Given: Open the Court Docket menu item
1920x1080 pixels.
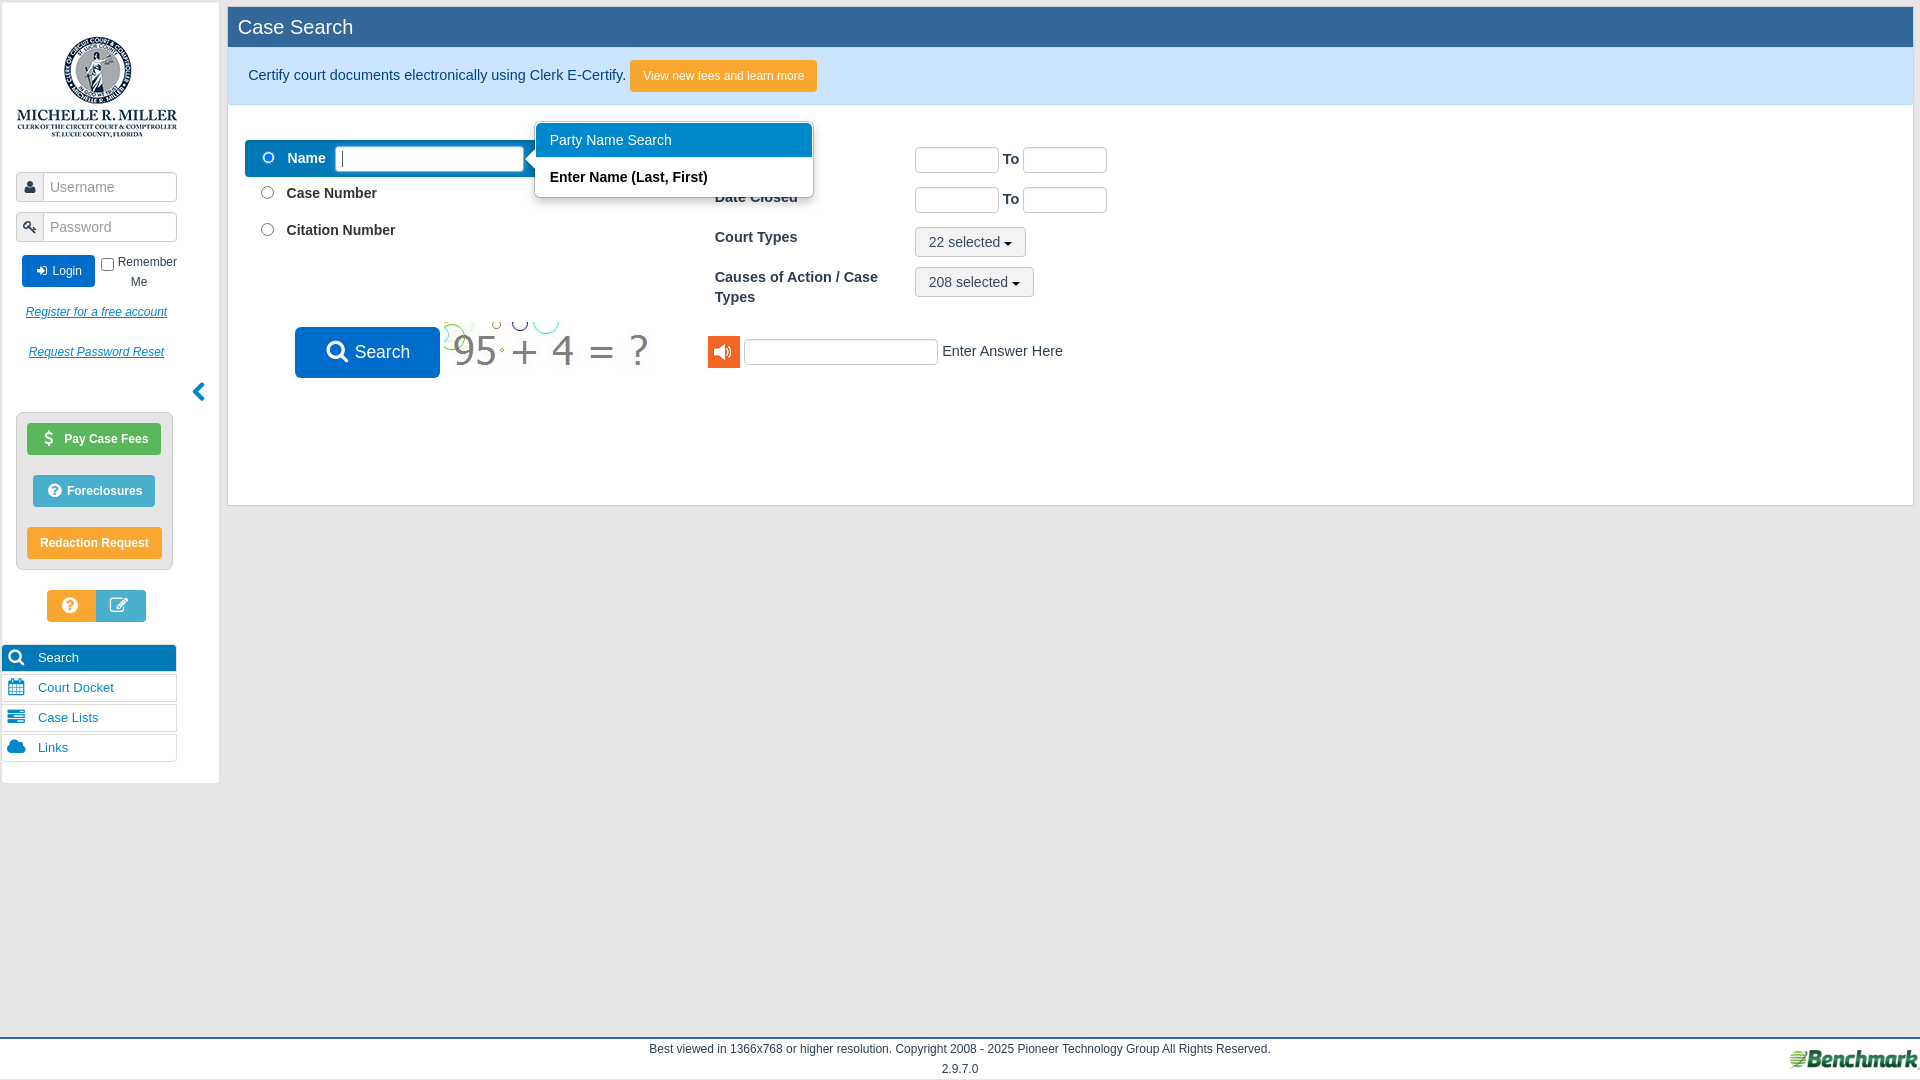Looking at the screenshot, I should [x=89, y=688].
